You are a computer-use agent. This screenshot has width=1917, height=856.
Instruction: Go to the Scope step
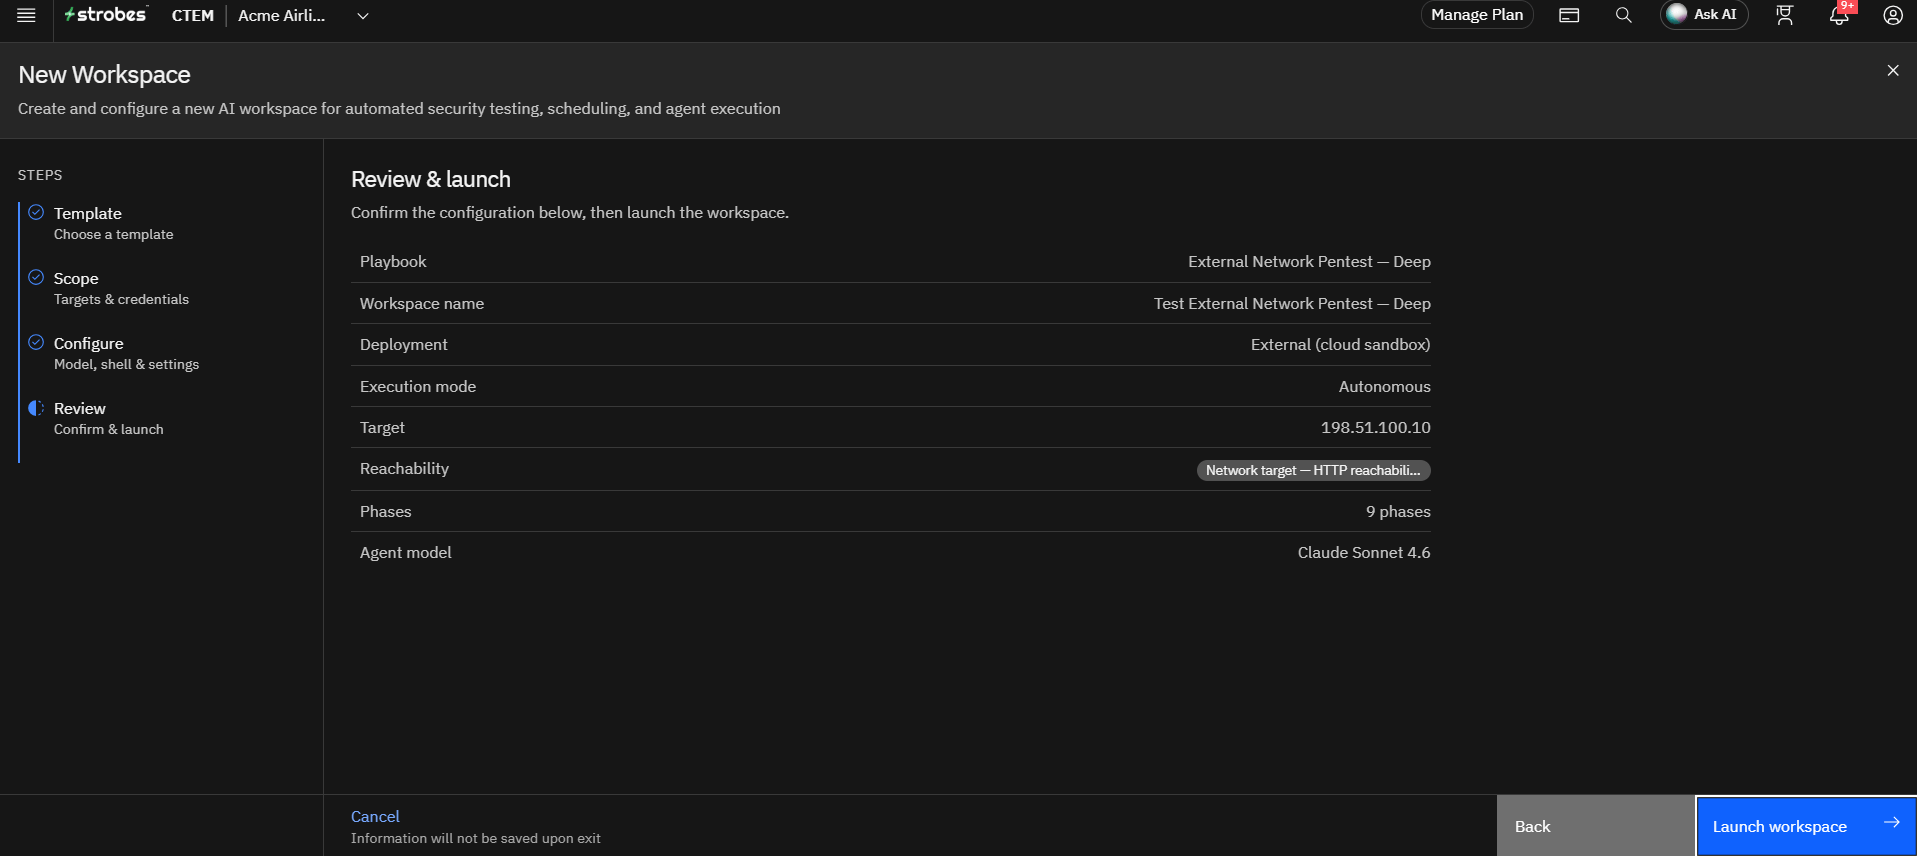tap(121, 288)
